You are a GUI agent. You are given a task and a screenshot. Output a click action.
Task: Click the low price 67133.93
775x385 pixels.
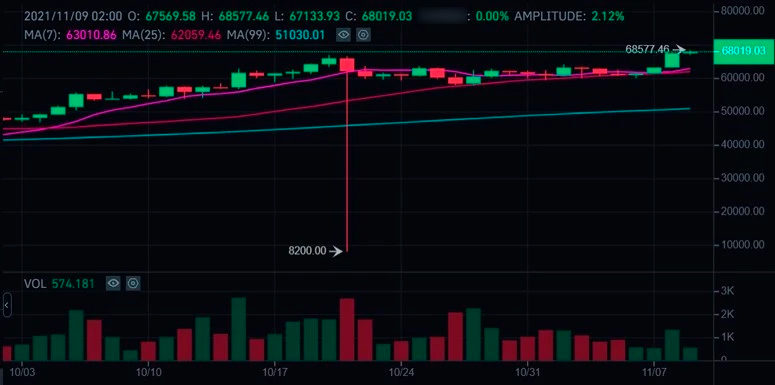pyautogui.click(x=313, y=16)
